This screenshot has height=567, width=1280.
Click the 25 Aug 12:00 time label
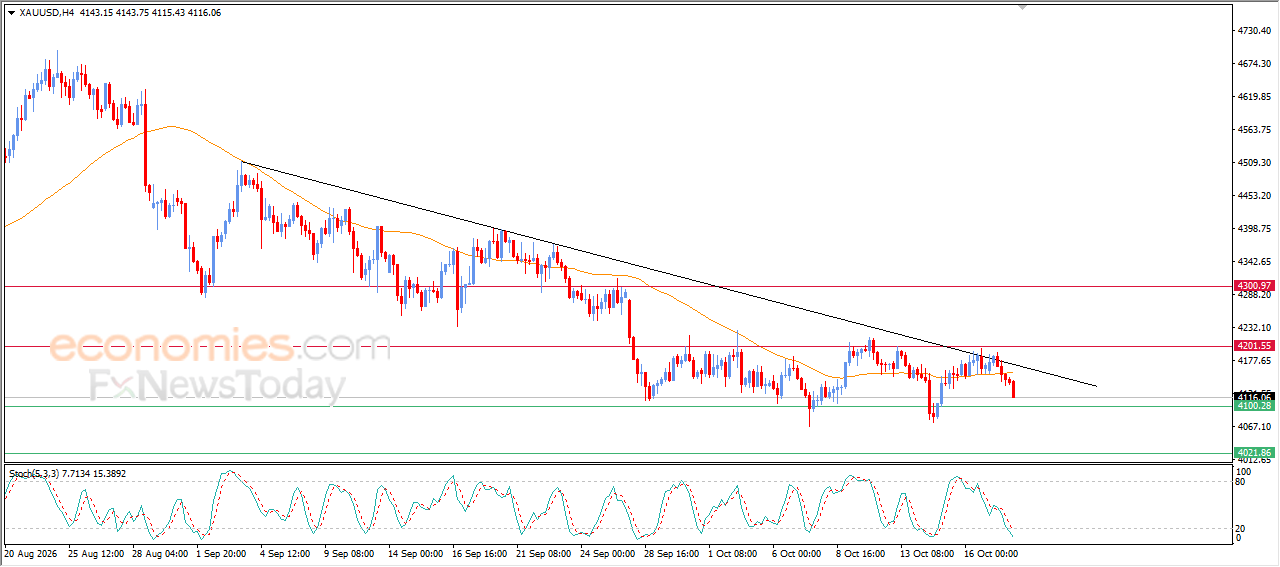pyautogui.click(x=95, y=553)
